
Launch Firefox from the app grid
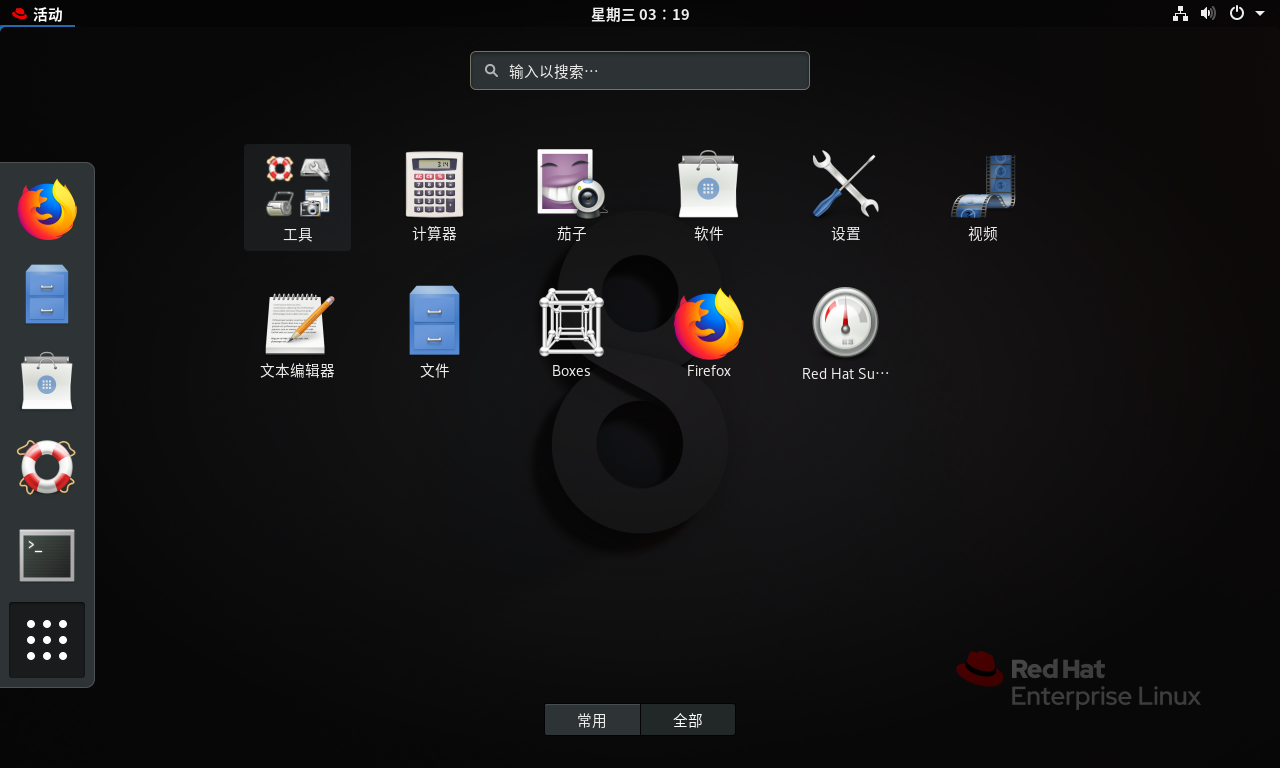[708, 334]
